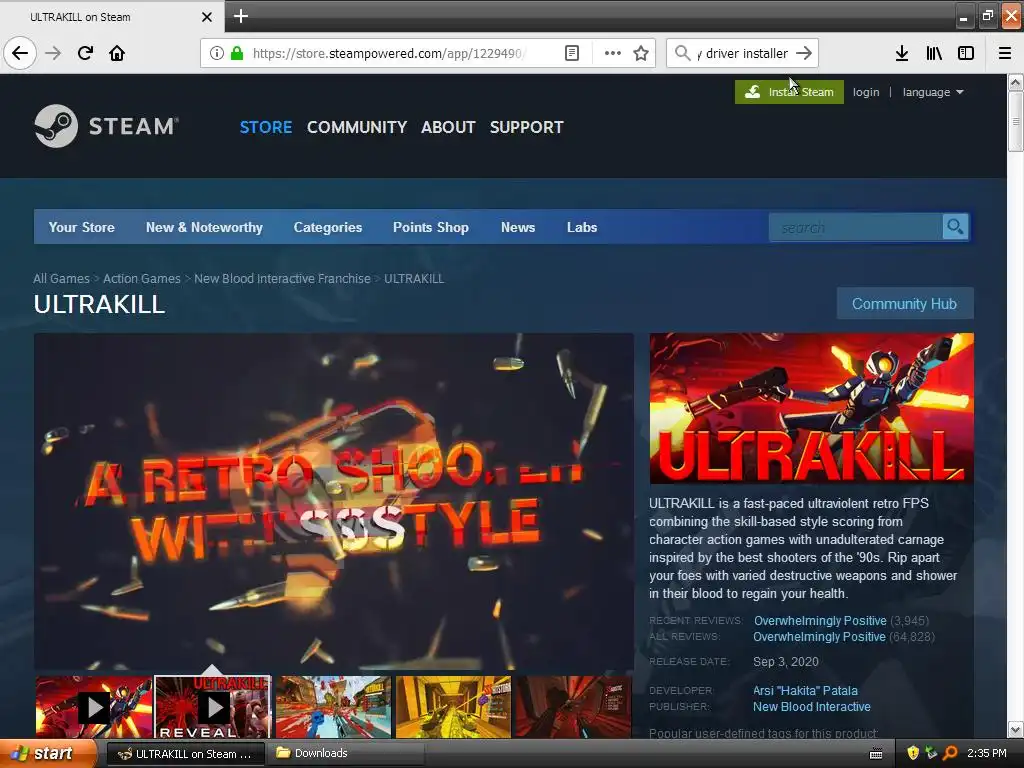Click the All Games breadcrumb
Screen dimensions: 1024x768
[x=61, y=279]
